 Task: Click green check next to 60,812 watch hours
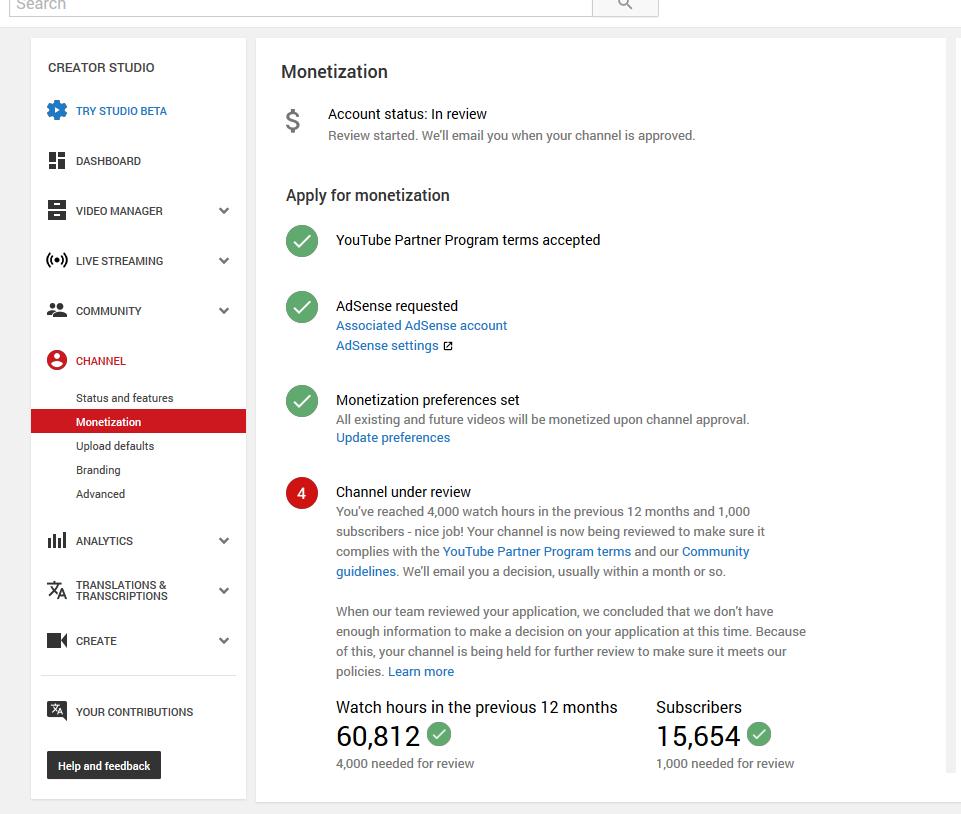pyautogui.click(x=439, y=734)
